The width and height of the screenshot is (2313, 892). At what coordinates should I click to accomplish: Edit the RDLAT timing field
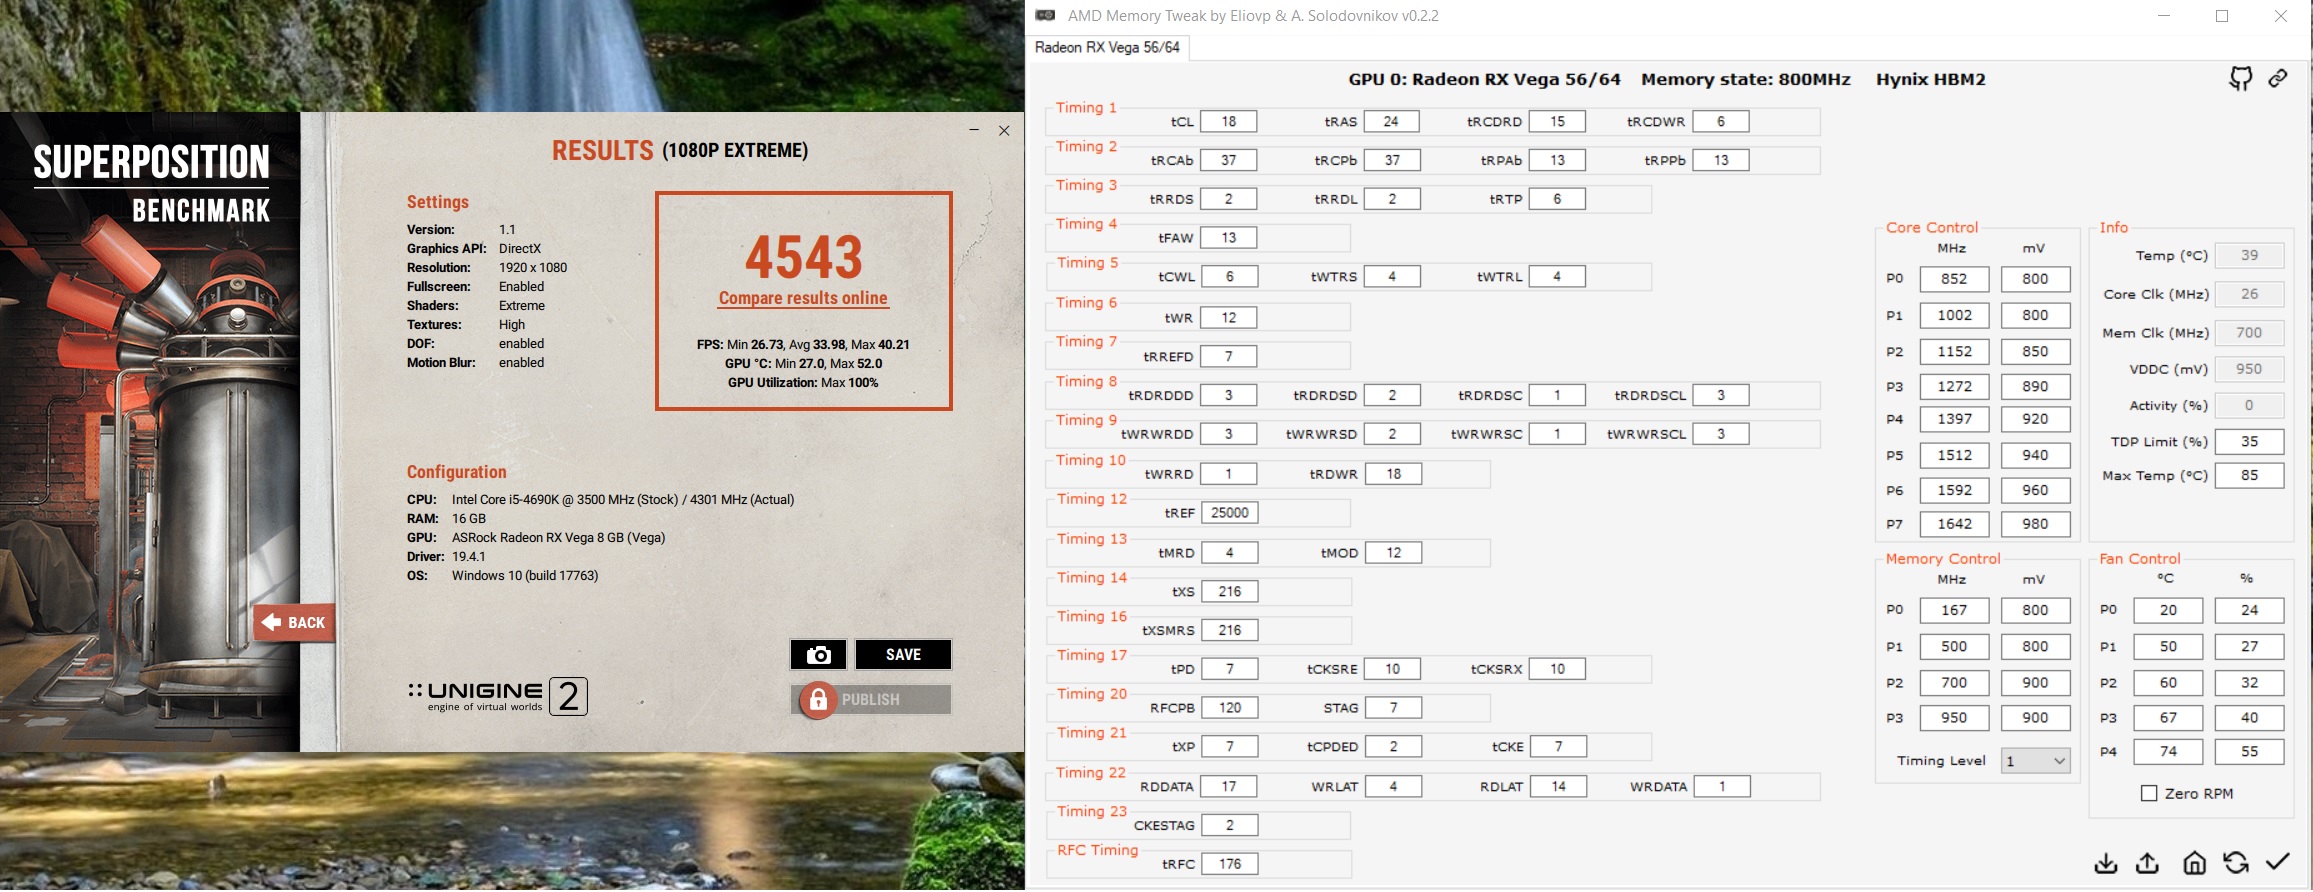1557,787
